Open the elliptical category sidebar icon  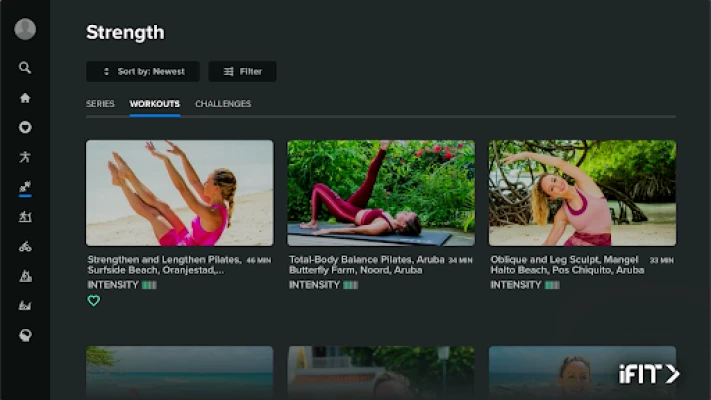[x=25, y=276]
